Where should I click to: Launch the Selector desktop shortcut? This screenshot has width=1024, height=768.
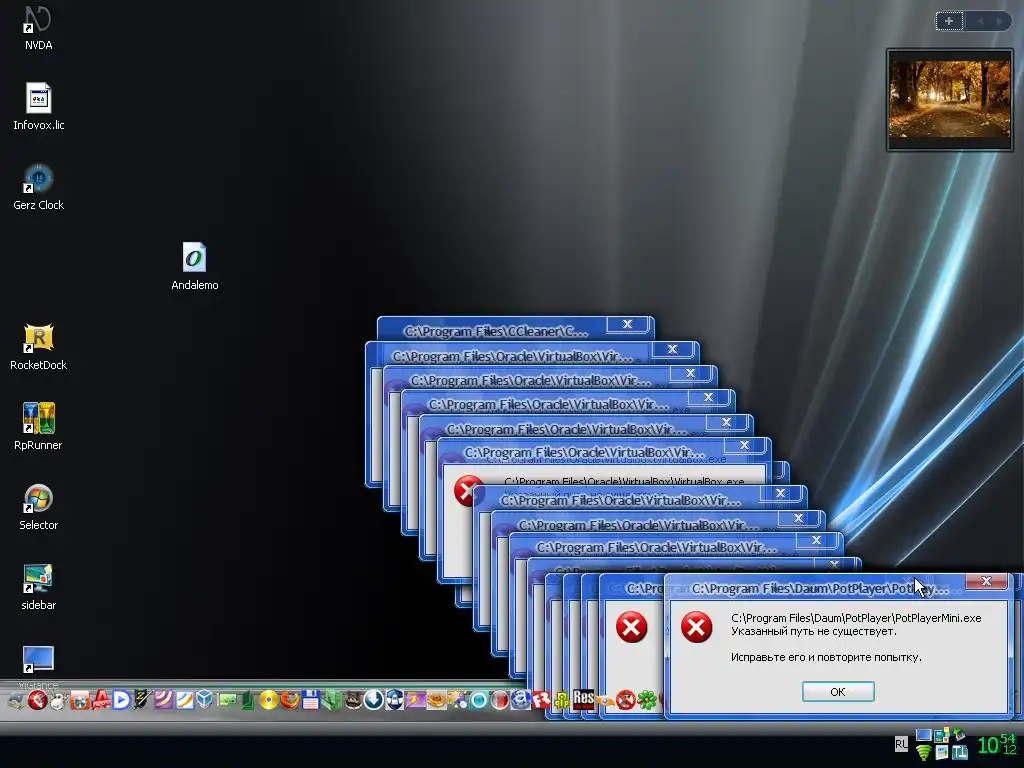[39, 507]
